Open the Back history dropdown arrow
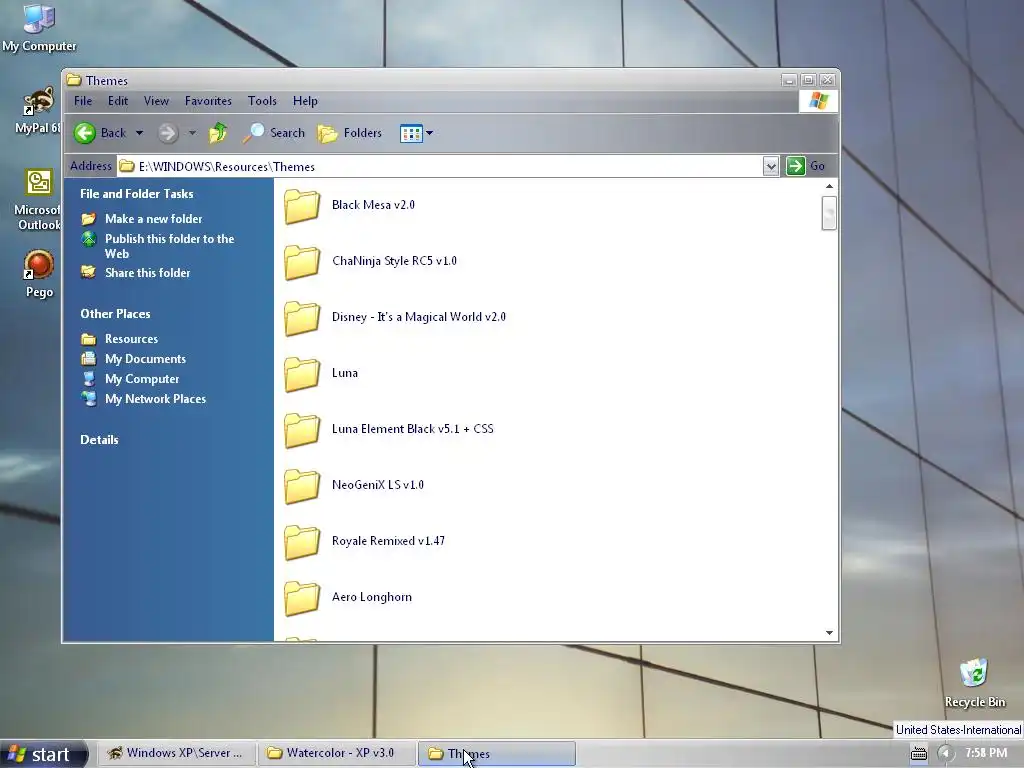1024x768 pixels. [139, 133]
